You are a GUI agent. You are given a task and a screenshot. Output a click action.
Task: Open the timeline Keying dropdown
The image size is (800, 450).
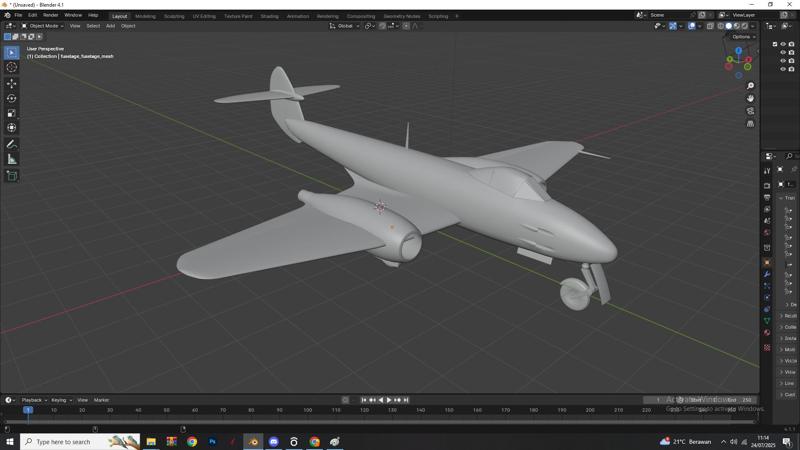coord(61,400)
